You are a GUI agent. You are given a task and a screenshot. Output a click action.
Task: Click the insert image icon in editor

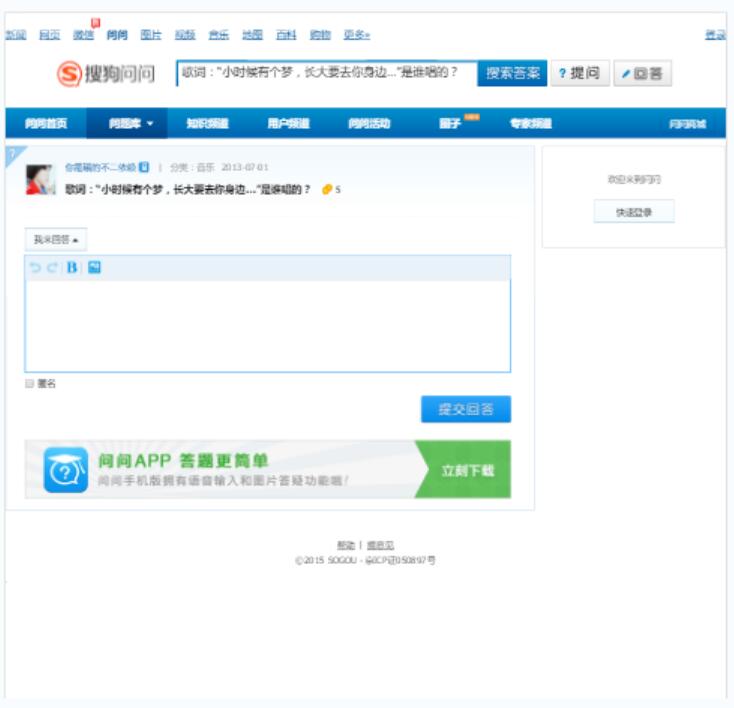(x=94, y=267)
